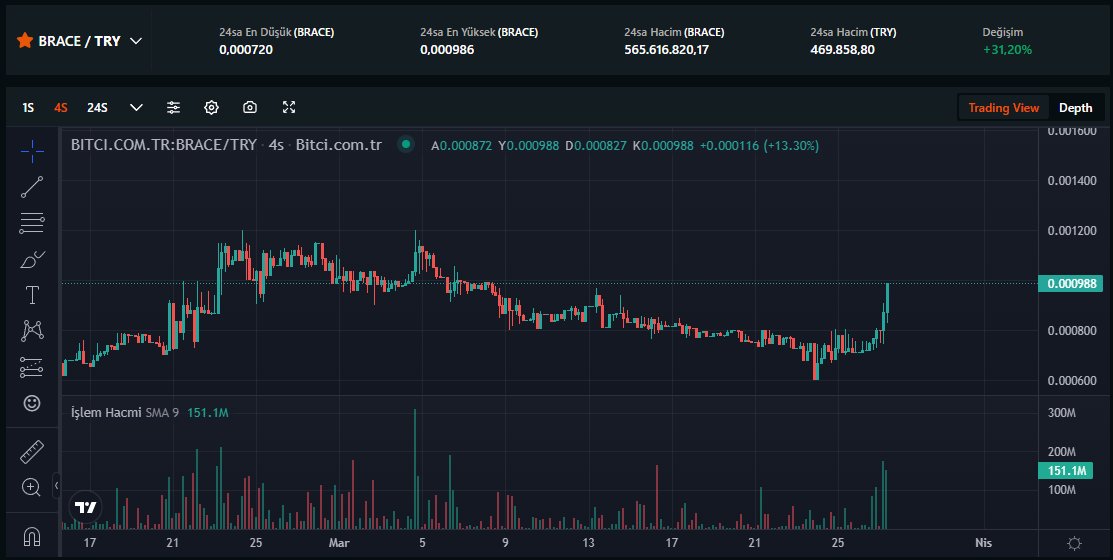Click the 24sa Hacim (TRY) value 469.858,80
The image size is (1113, 560).
[x=843, y=50]
